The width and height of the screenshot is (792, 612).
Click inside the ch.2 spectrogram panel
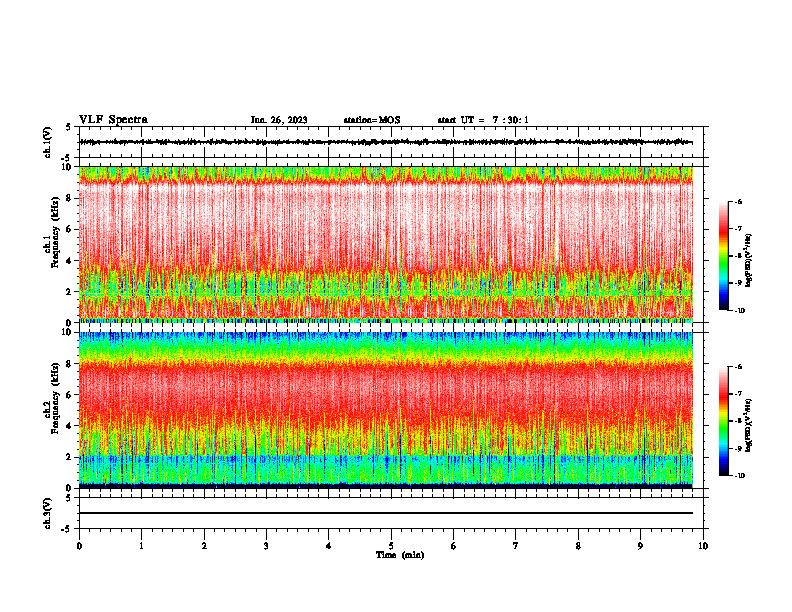[386, 410]
